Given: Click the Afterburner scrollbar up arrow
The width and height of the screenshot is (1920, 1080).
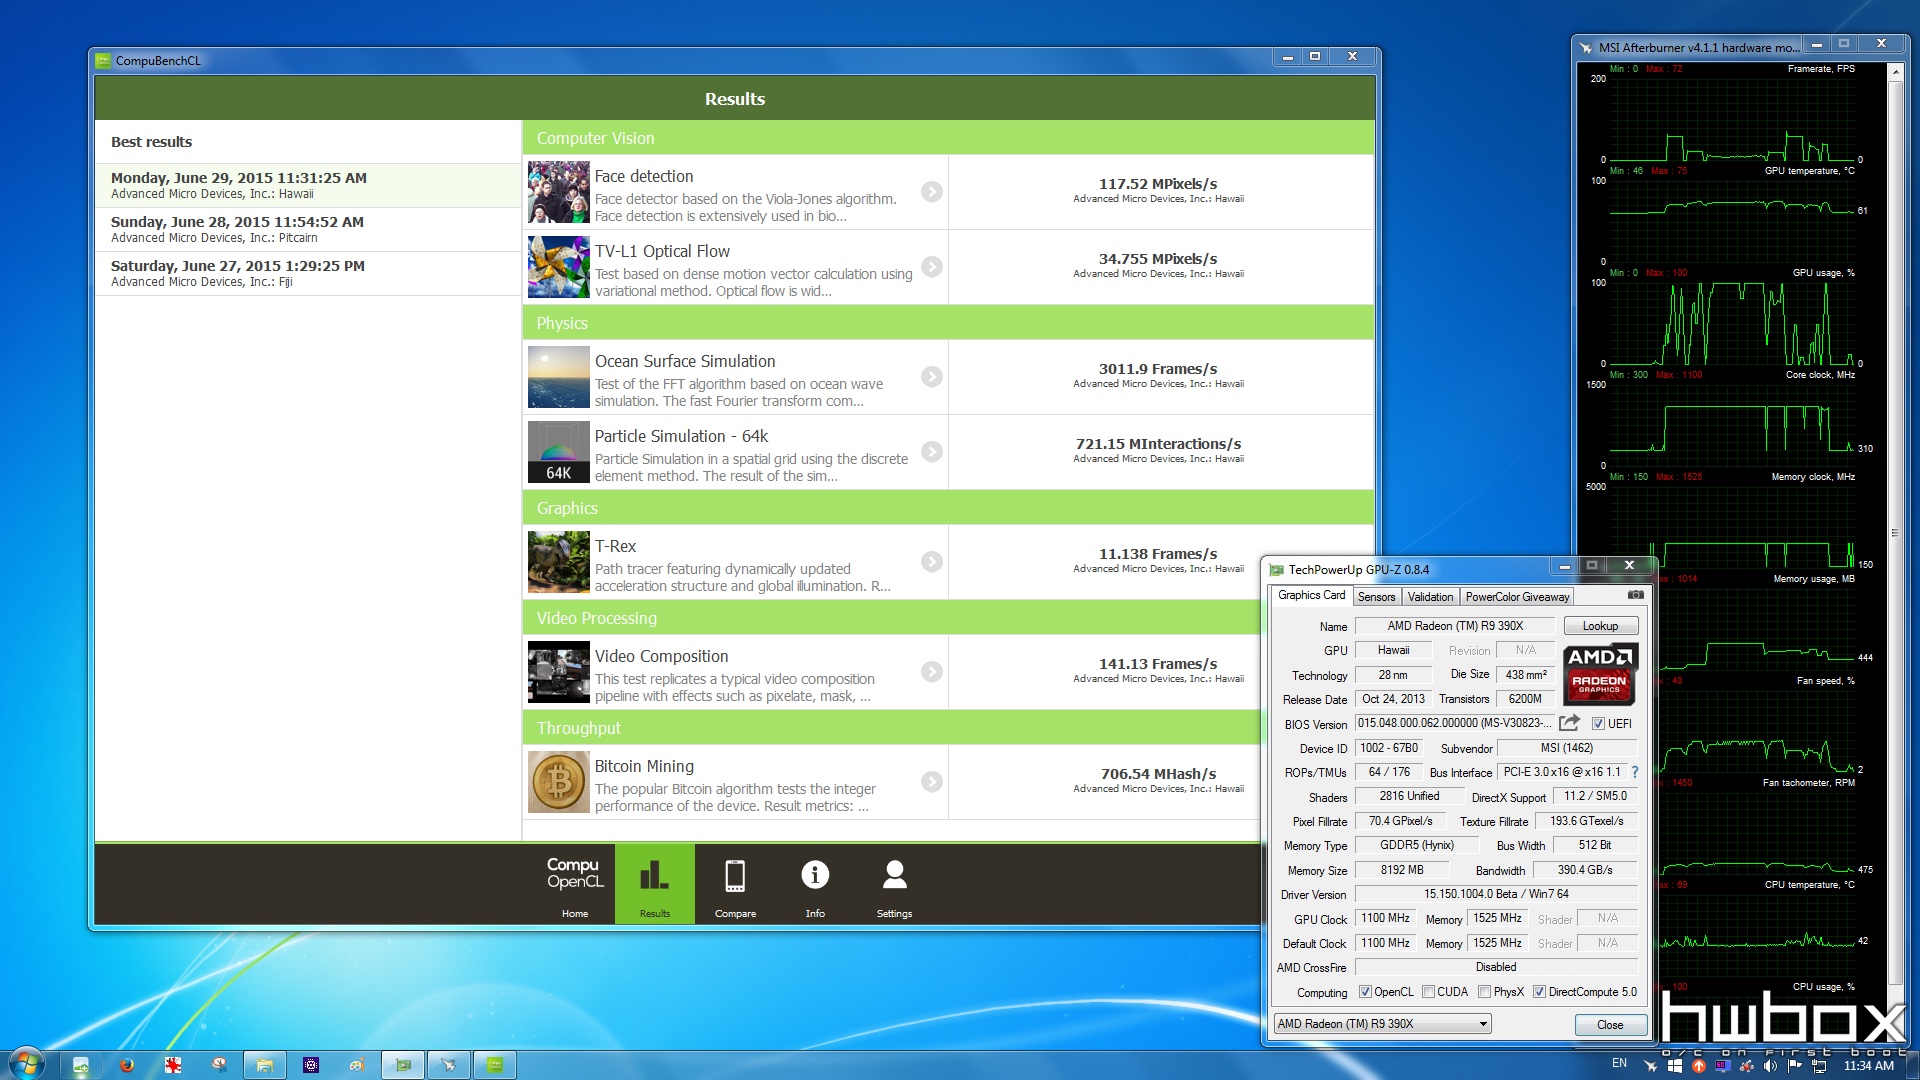Looking at the screenshot, I should (x=1894, y=72).
